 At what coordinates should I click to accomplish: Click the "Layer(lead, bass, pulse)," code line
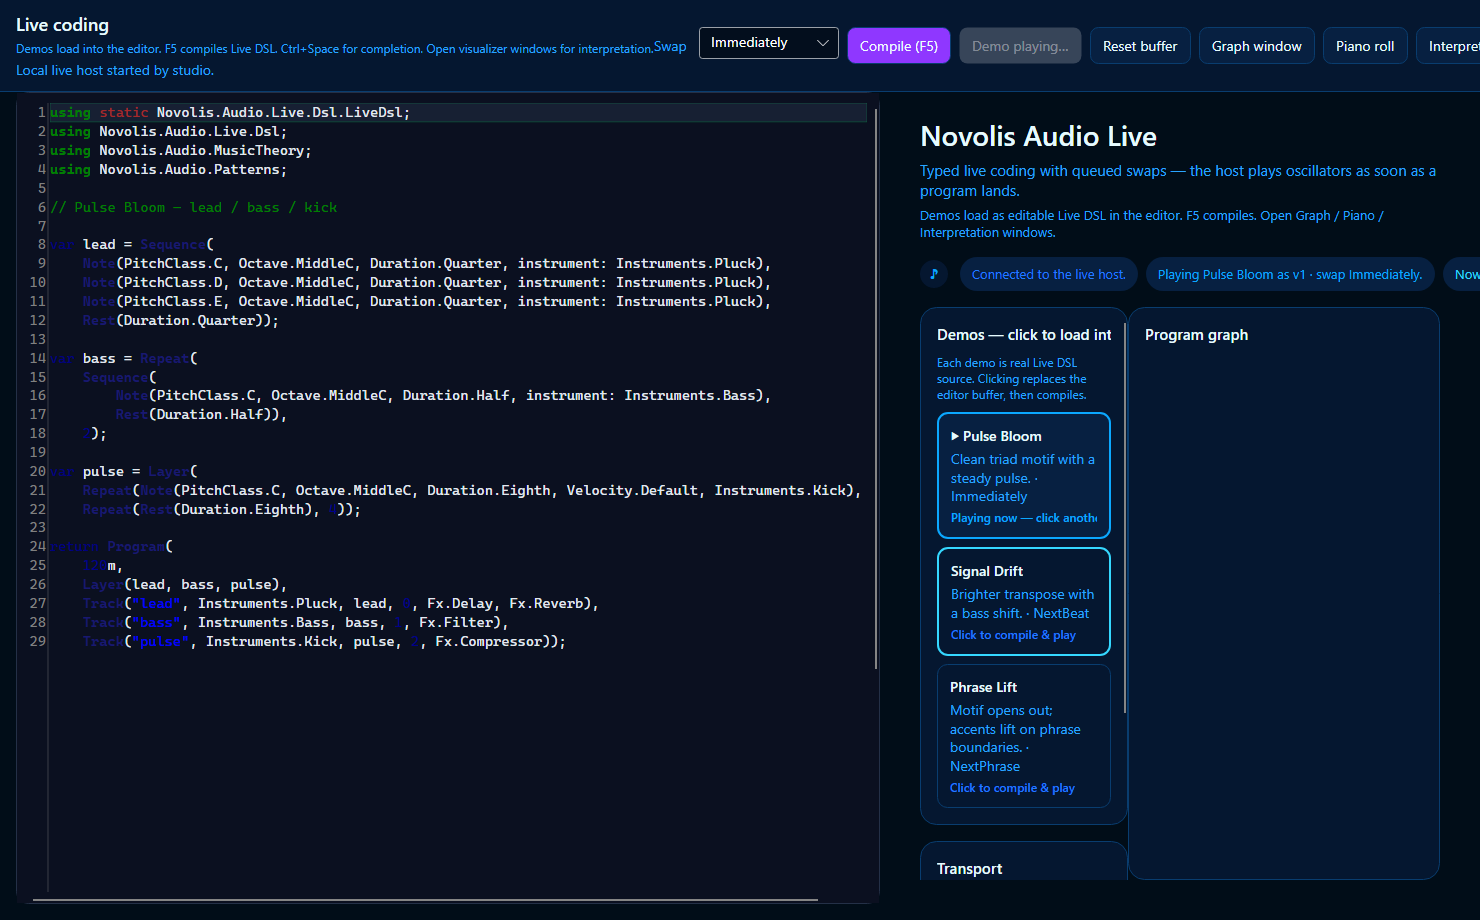(185, 585)
